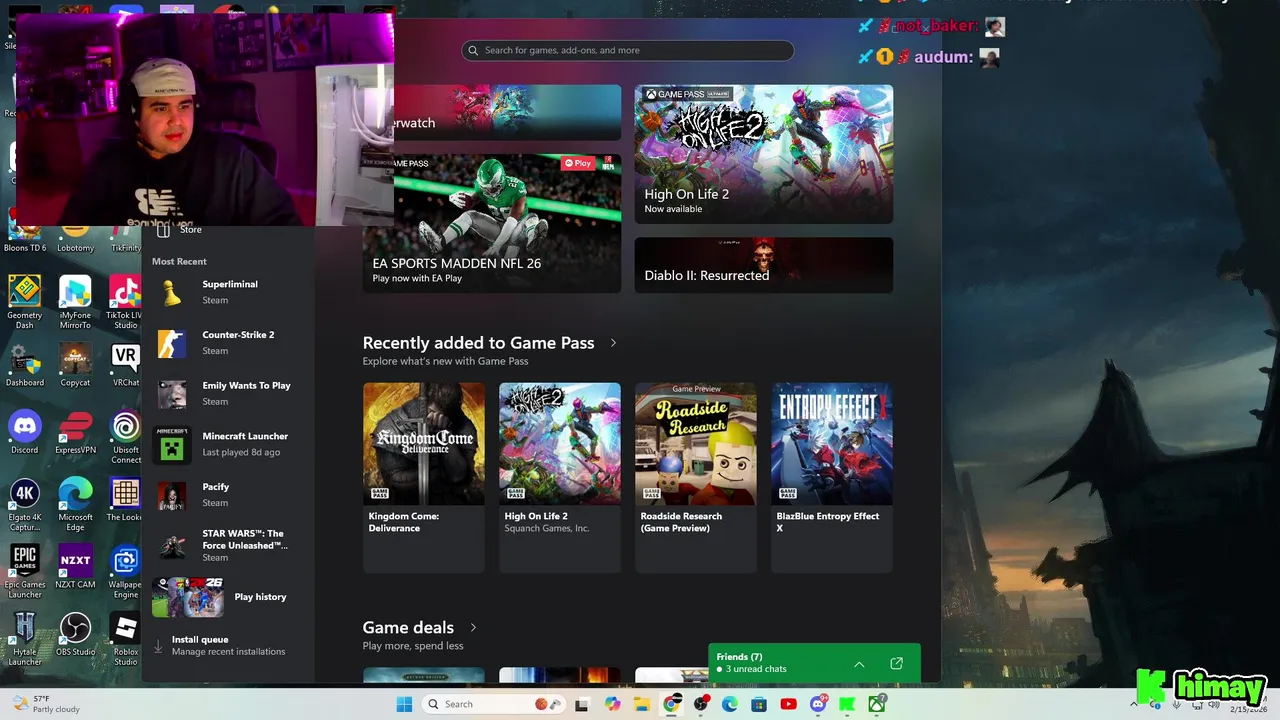Image resolution: width=1280 pixels, height=720 pixels.
Task: Open Pacify from the Most Recent list
Action: tap(228, 495)
